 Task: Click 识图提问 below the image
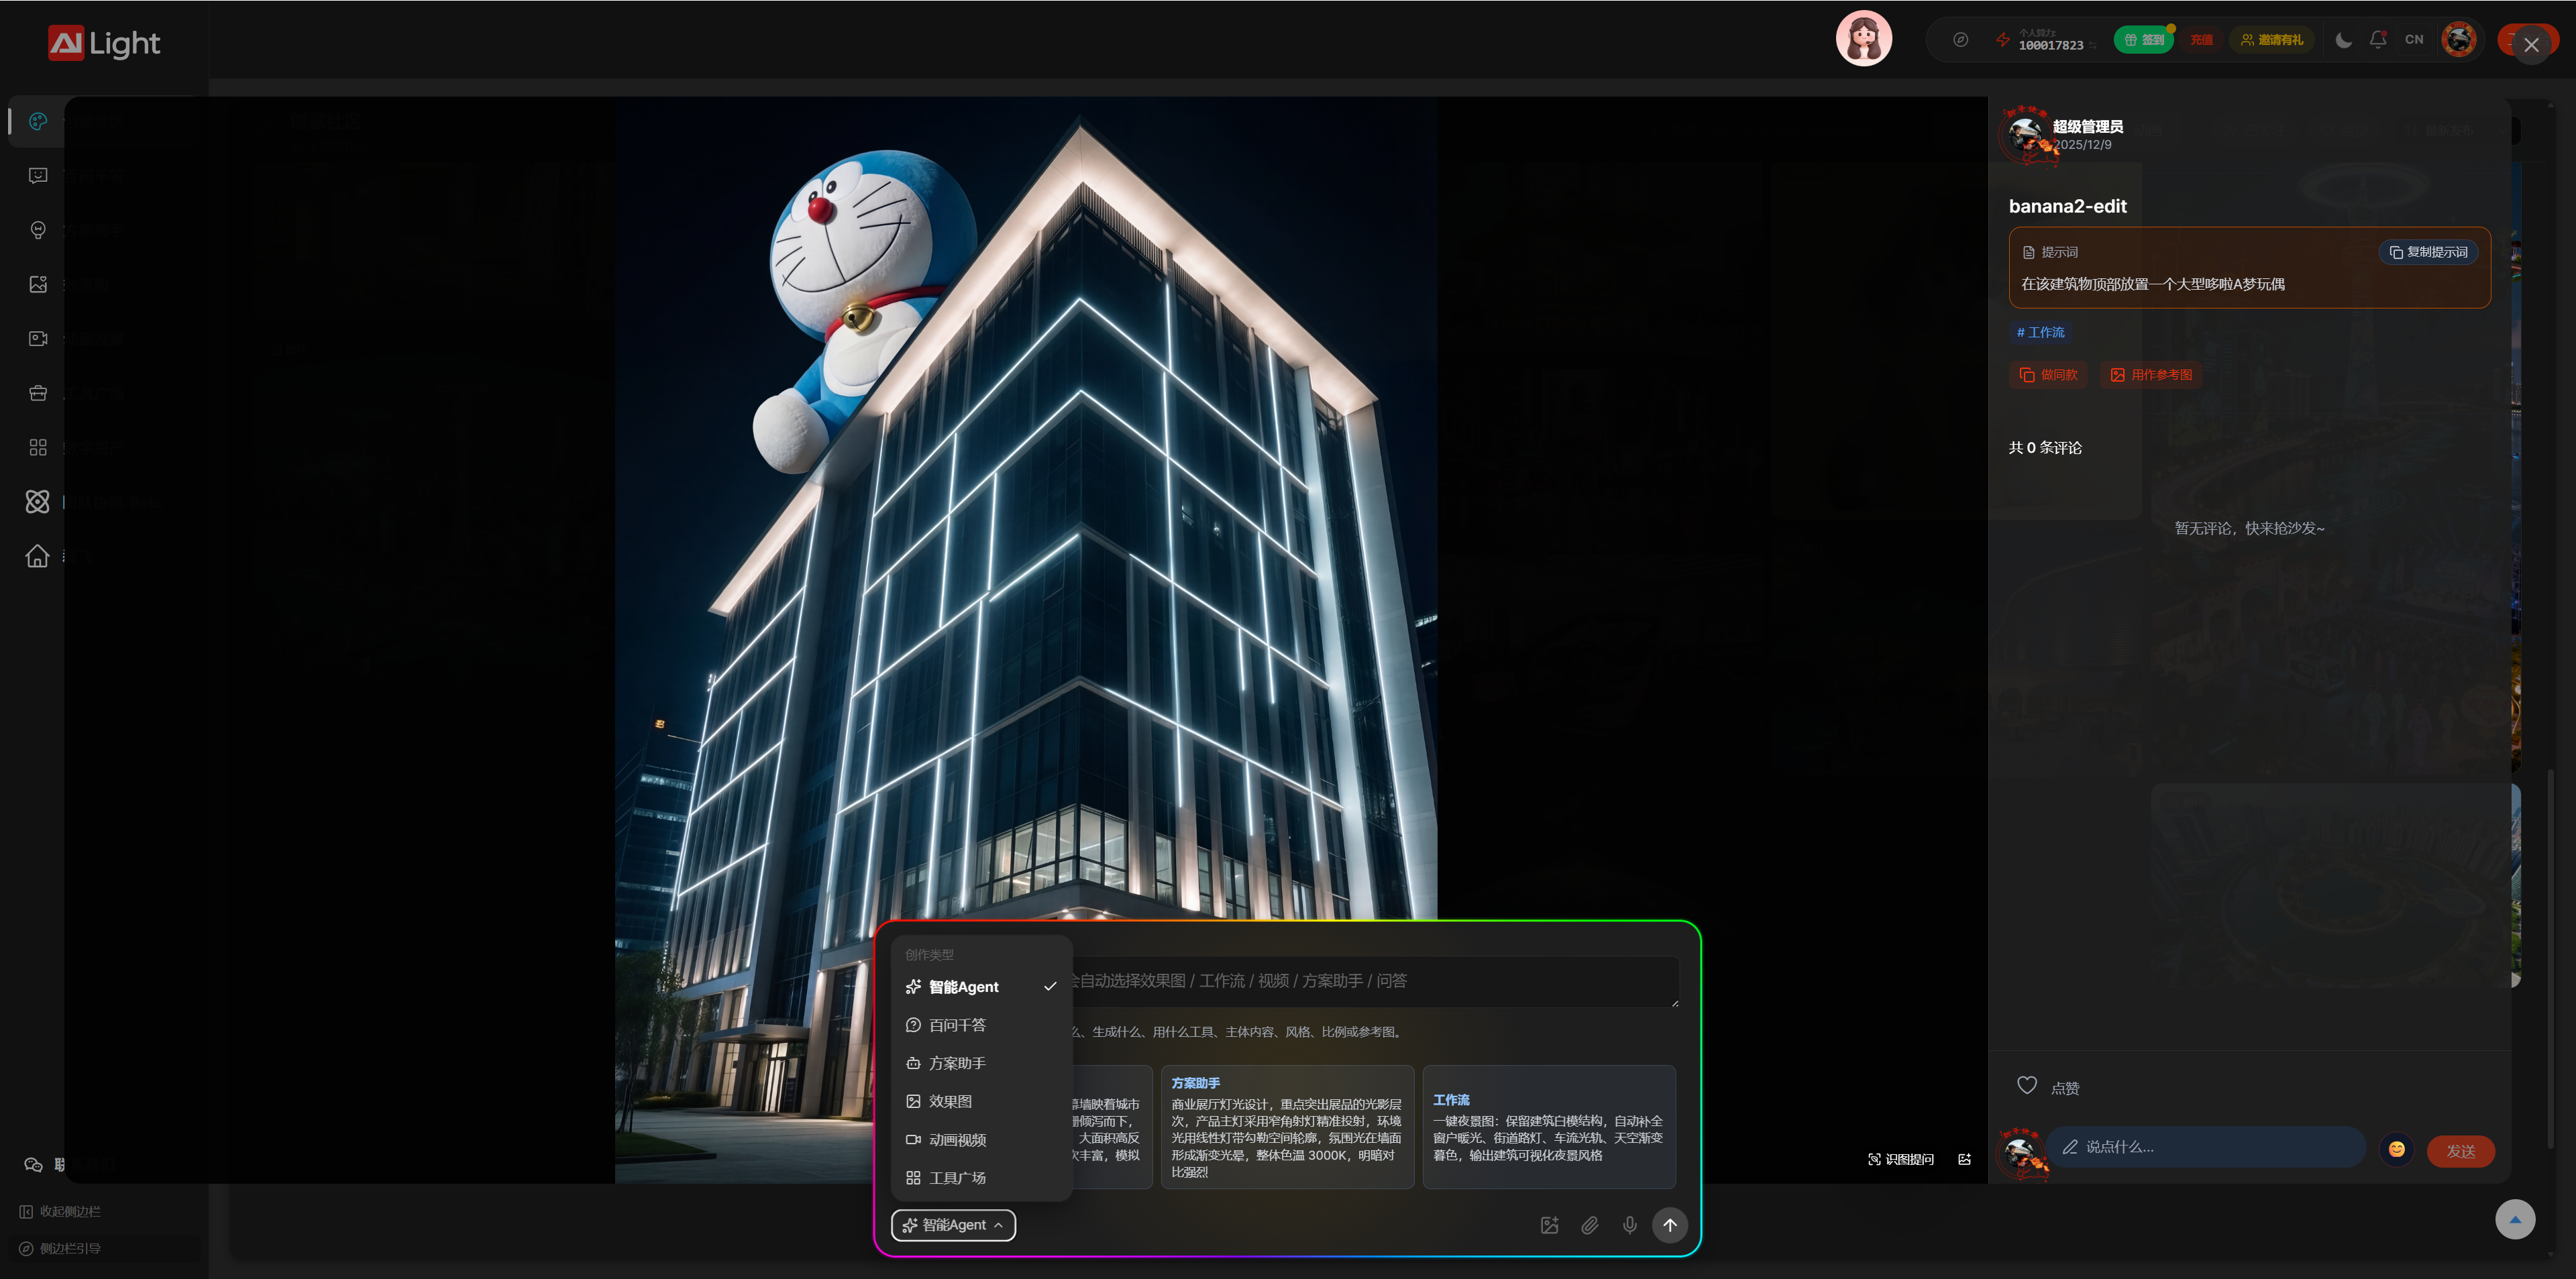pyautogui.click(x=1900, y=1160)
